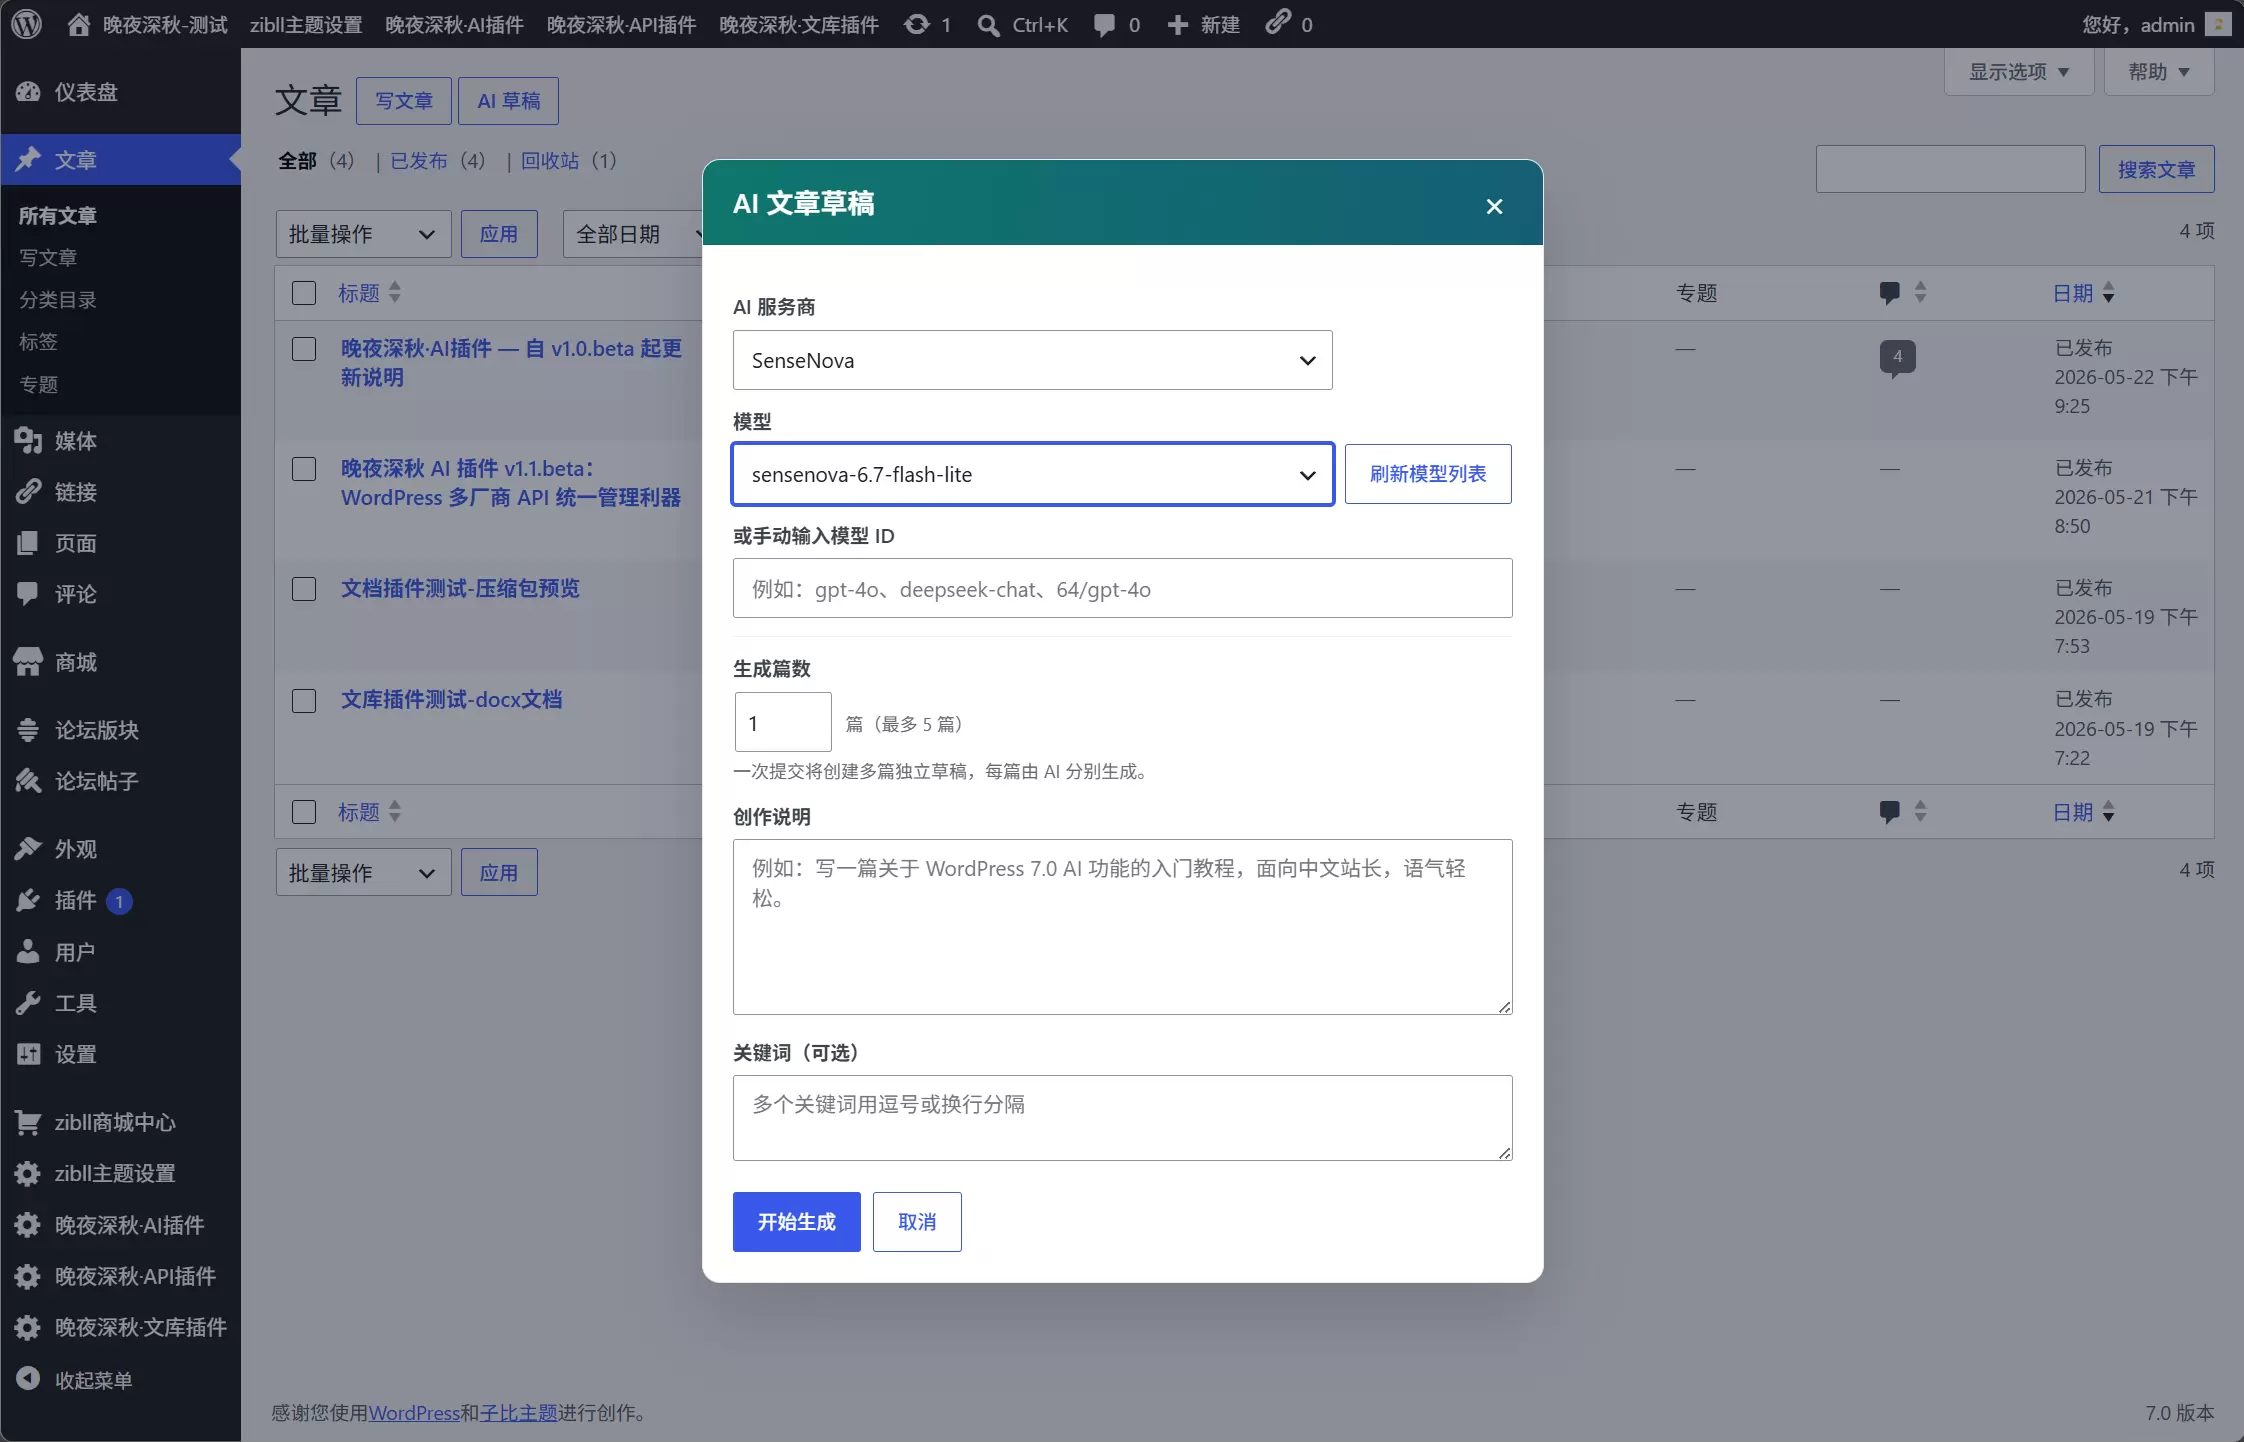Screen dimensions: 2244x1442
Task: Expand the 帮助 help panel
Action: click(2159, 72)
